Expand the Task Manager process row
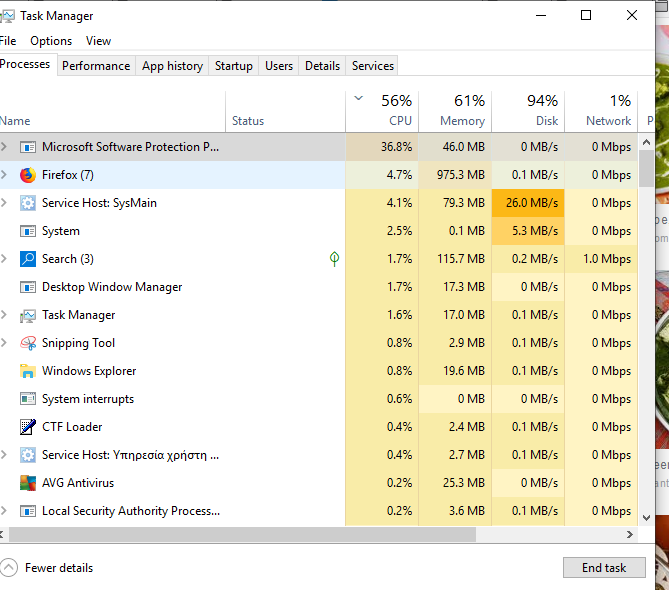Screen dimensions: 669x590 point(4,315)
